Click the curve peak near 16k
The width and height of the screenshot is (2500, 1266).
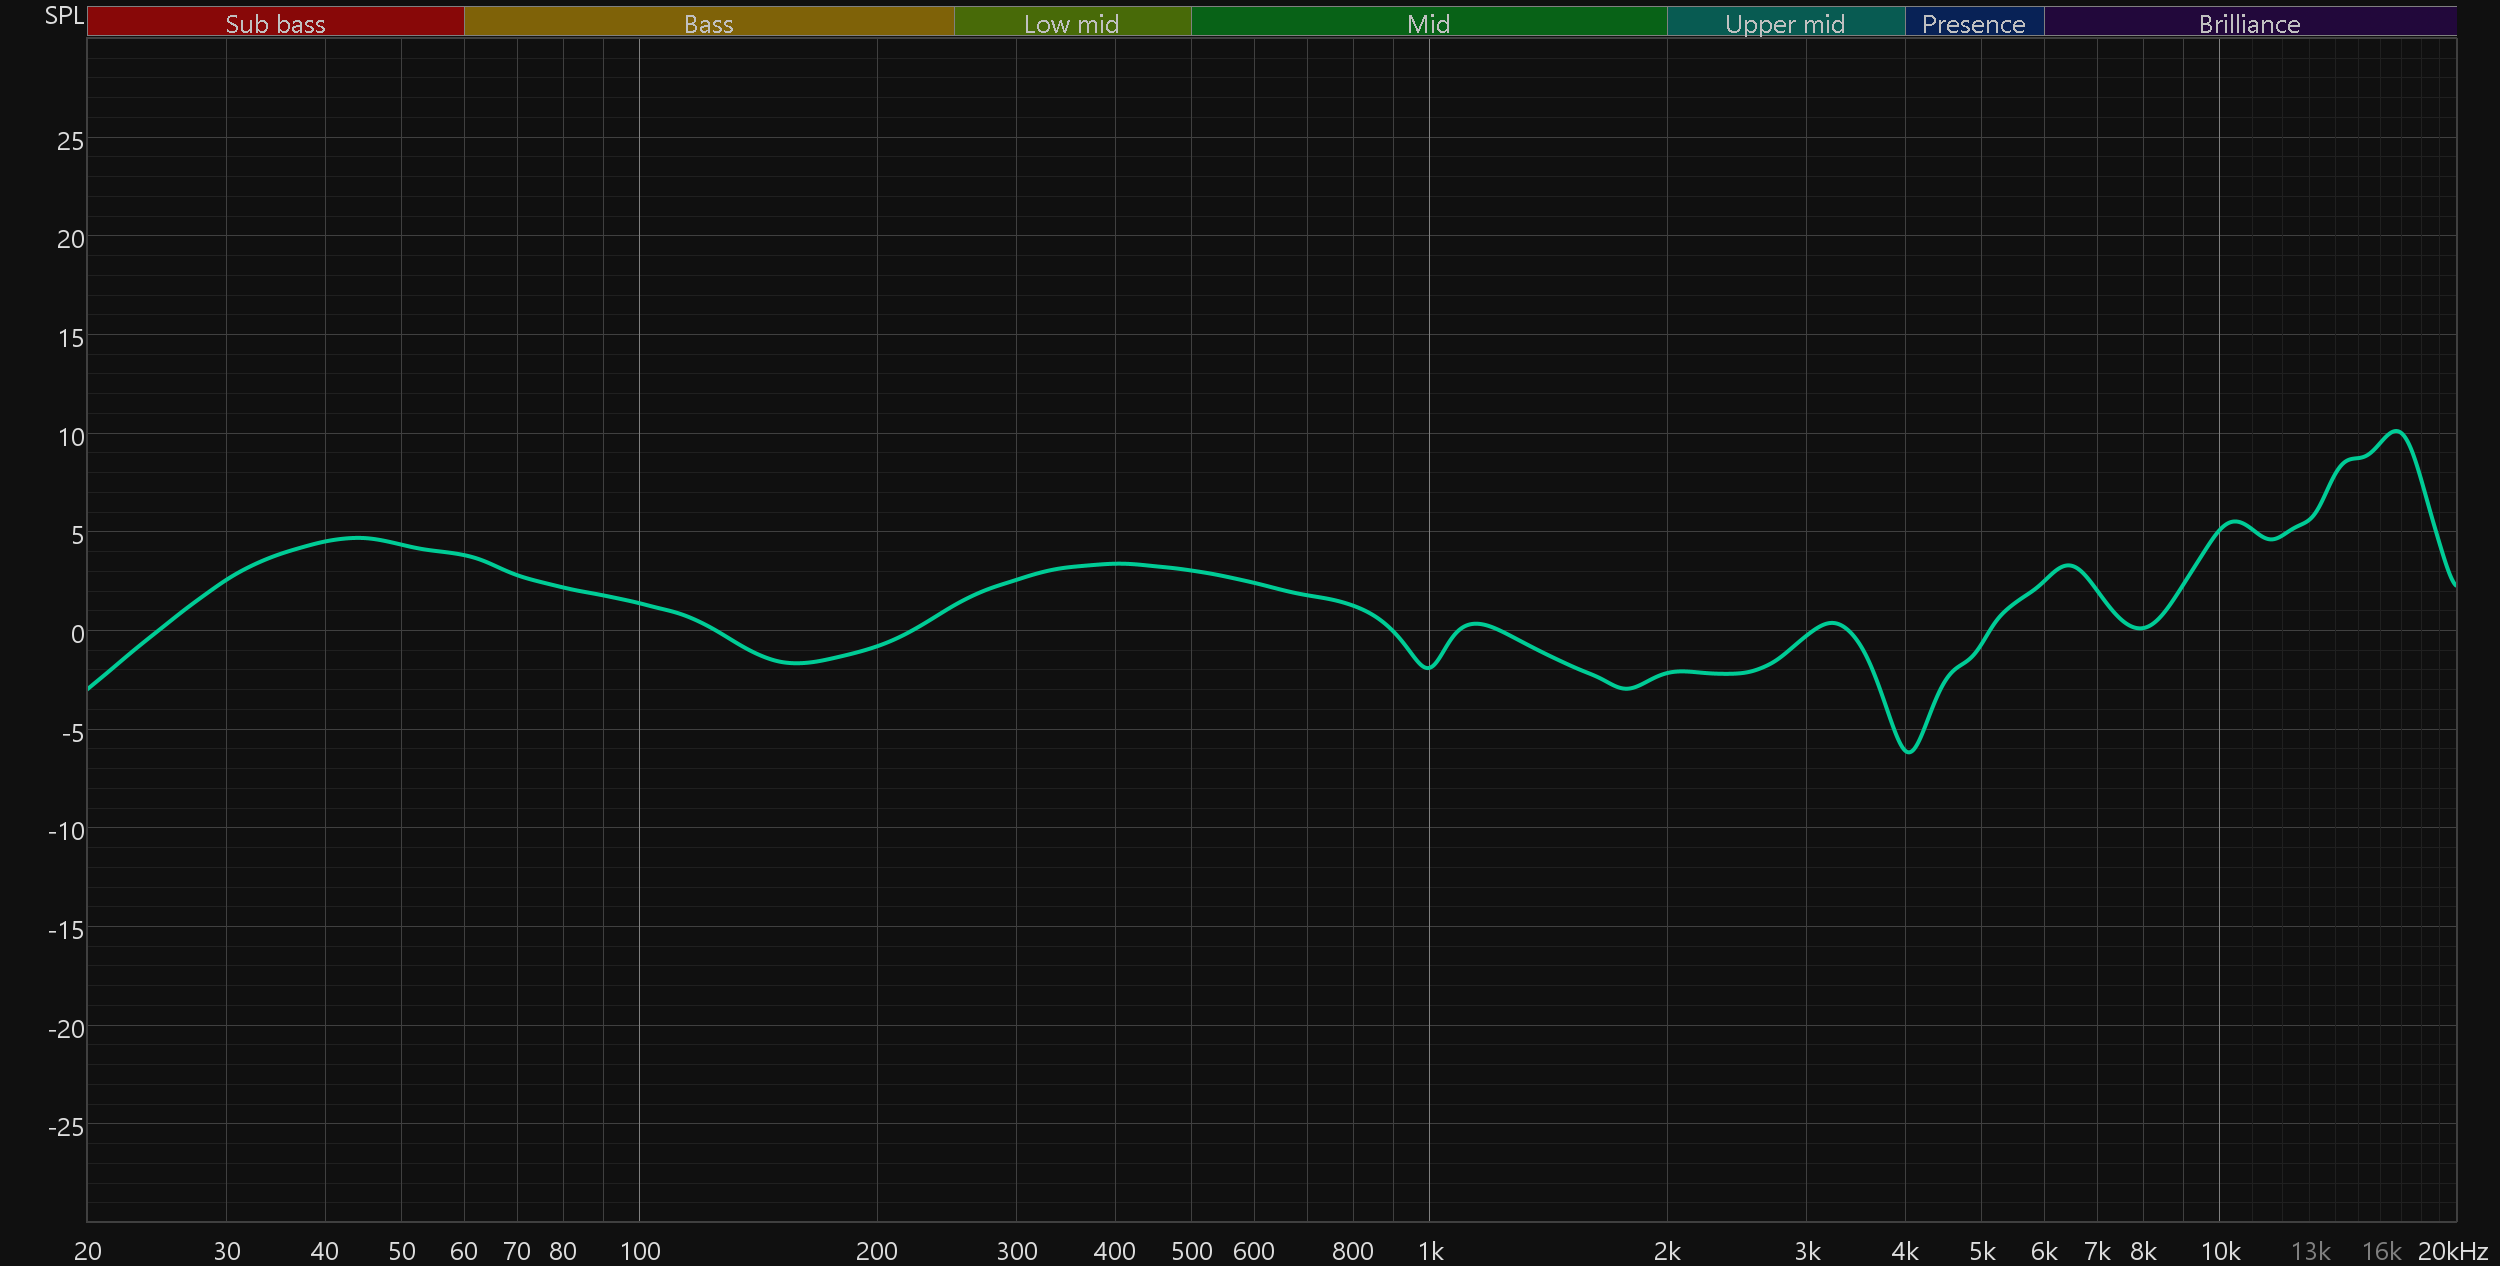tap(2396, 431)
